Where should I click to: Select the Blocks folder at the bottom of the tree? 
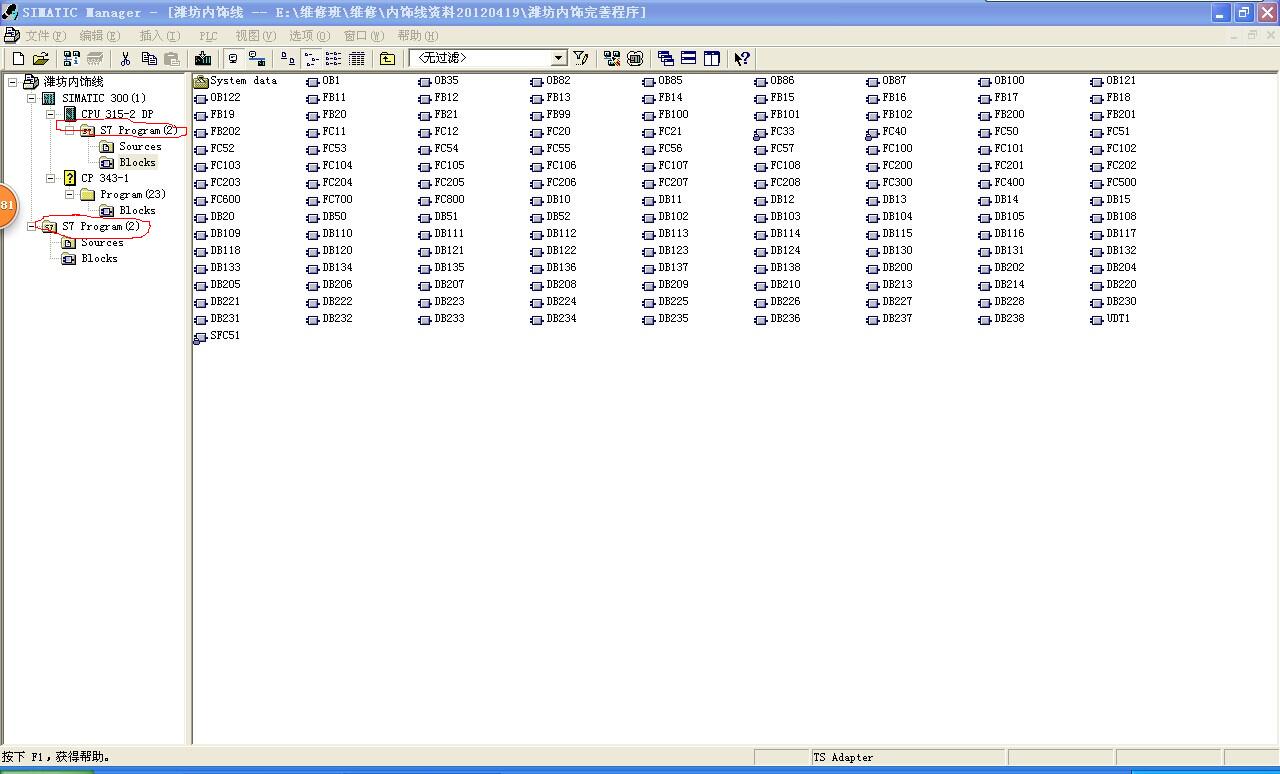(x=99, y=258)
